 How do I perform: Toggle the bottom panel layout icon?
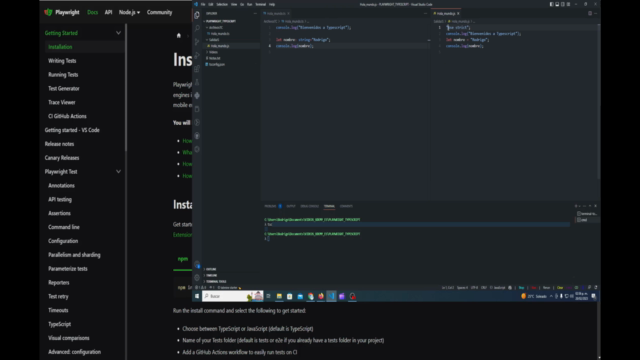coord(557,4)
